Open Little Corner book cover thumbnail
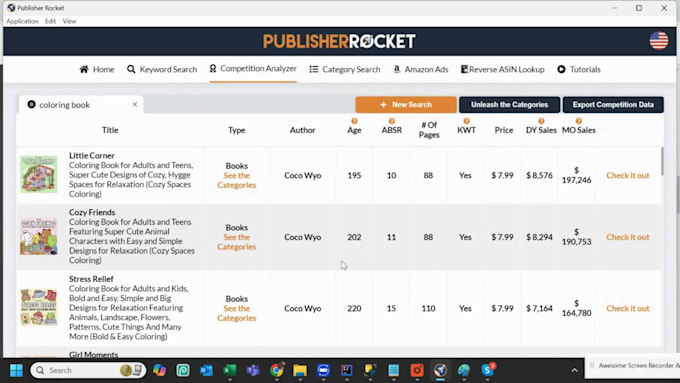This screenshot has width=680, height=383. 39,174
